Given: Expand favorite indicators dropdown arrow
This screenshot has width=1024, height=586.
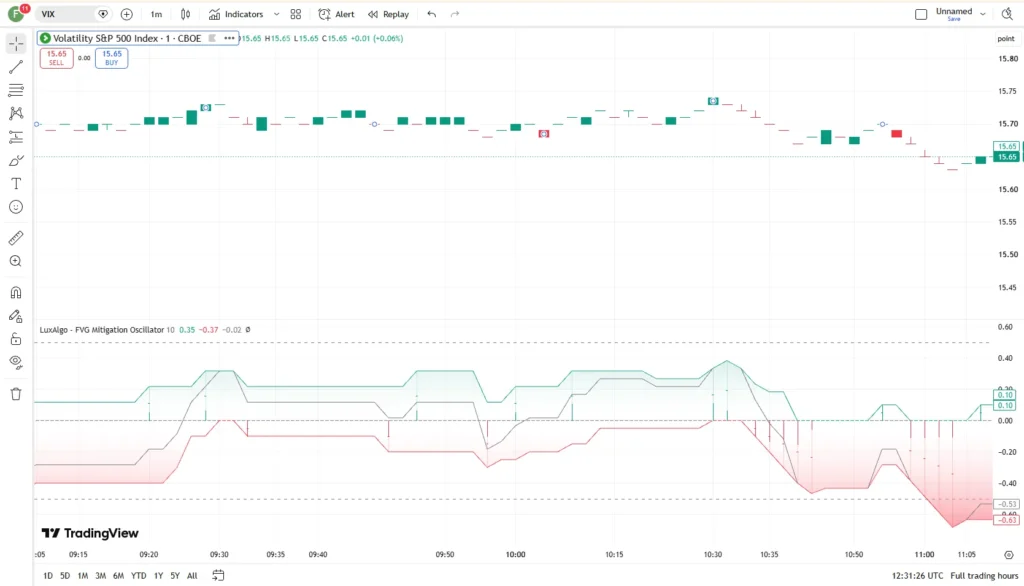Looking at the screenshot, I should coord(276,14).
